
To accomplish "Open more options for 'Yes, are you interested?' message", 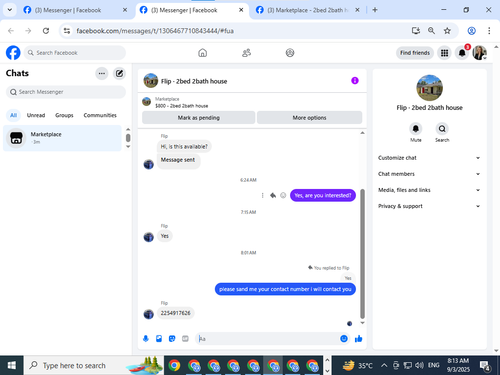I will coord(262,195).
